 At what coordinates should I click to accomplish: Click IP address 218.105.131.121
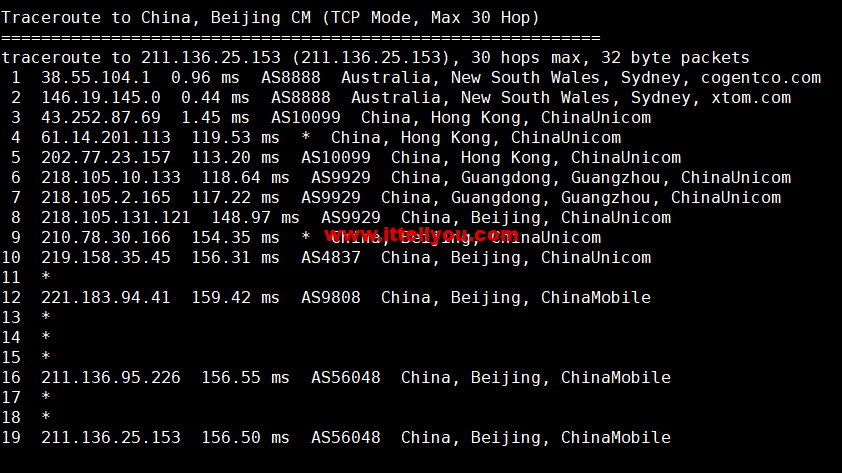tap(115, 217)
